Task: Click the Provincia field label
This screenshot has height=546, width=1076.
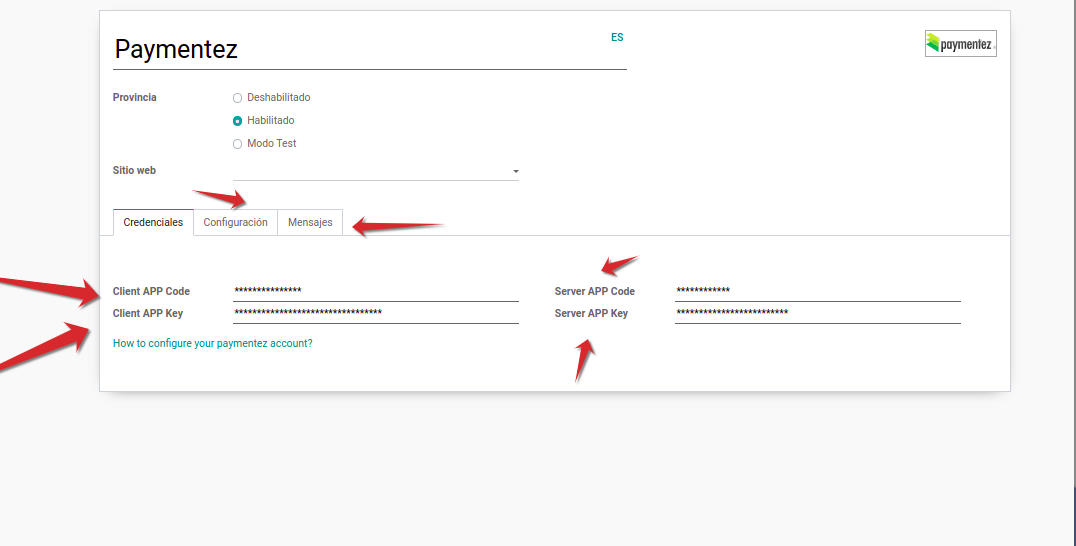Action: pos(135,98)
